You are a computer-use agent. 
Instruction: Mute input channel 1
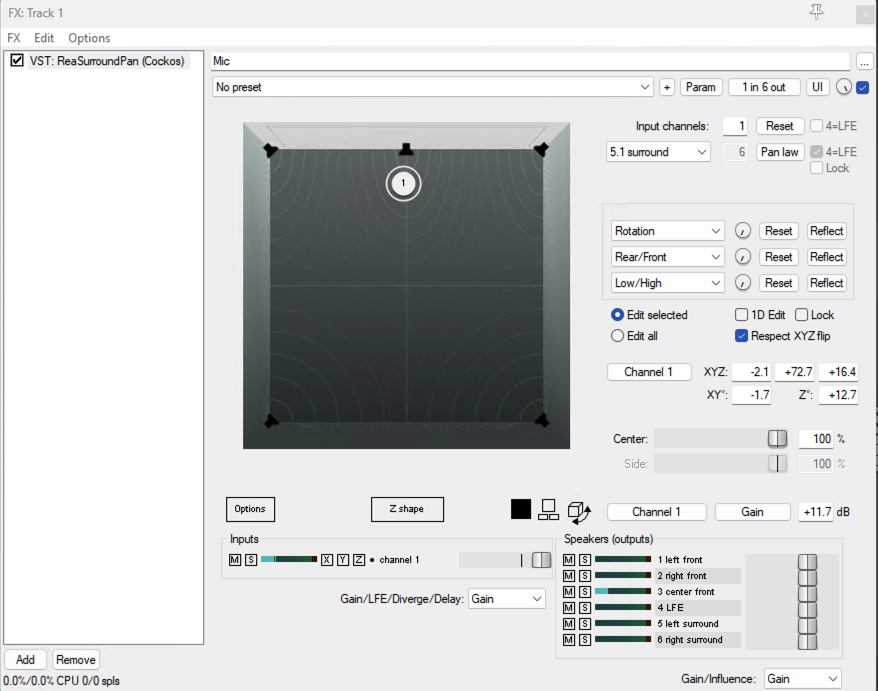point(234,560)
